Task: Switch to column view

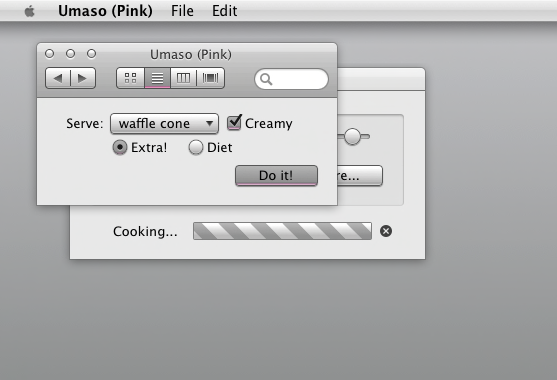Action: click(x=183, y=78)
